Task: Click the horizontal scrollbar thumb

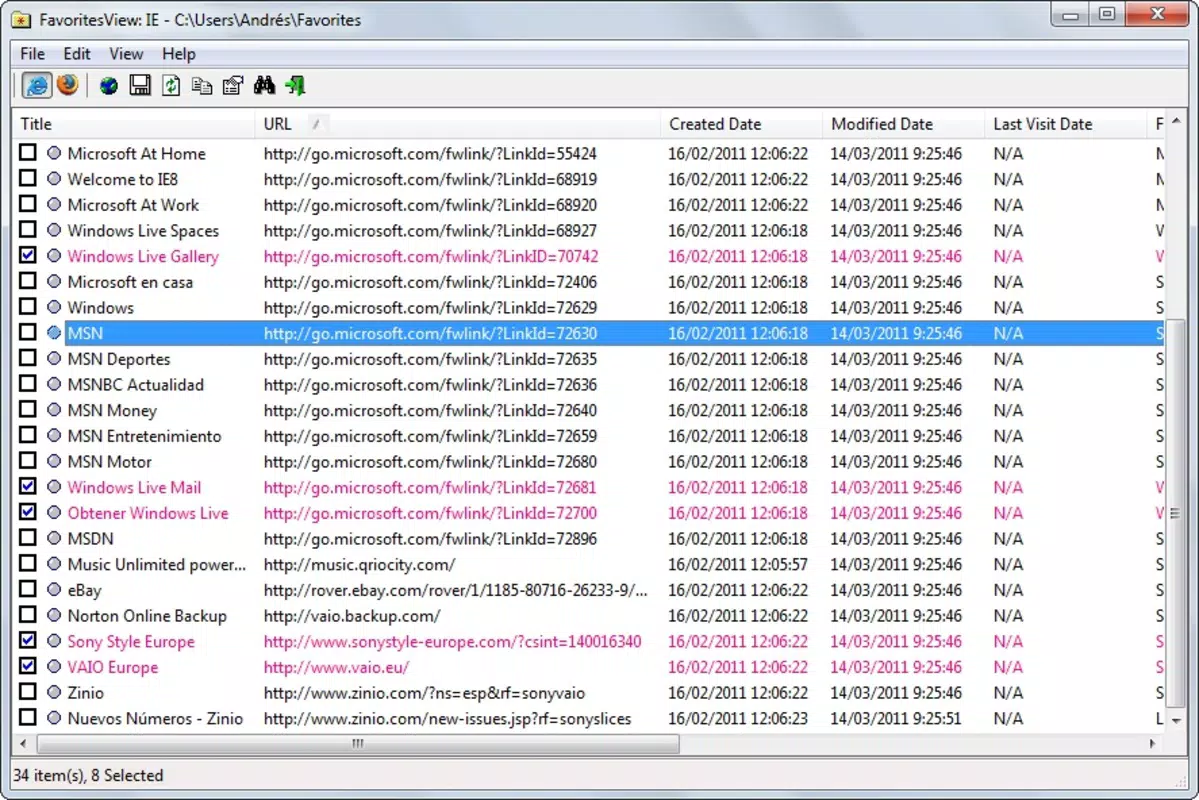Action: (x=358, y=743)
